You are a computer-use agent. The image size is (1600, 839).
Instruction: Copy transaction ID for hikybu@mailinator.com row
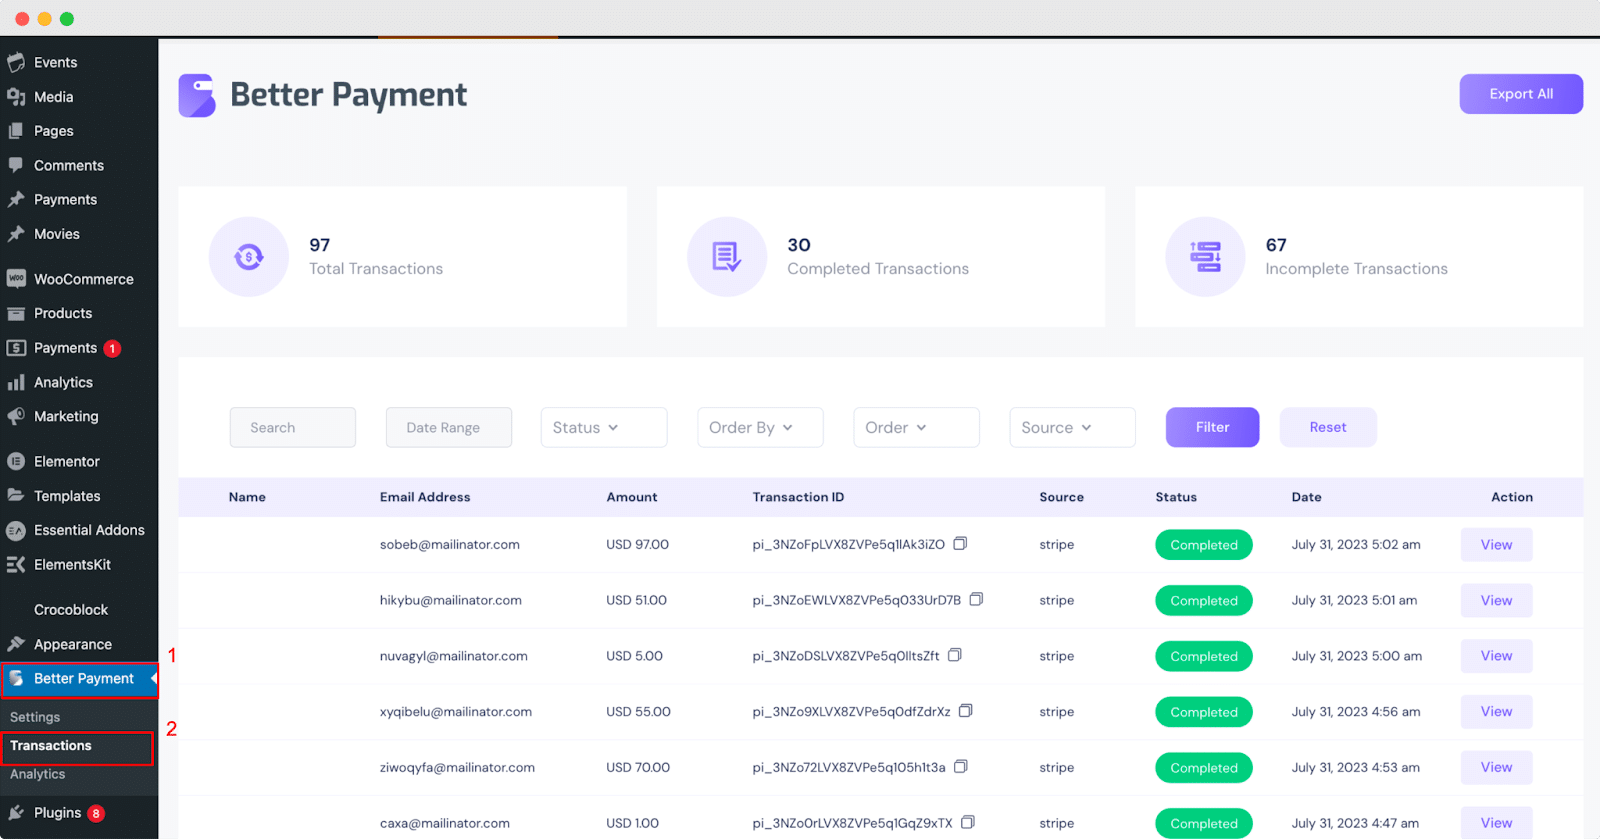(x=976, y=599)
